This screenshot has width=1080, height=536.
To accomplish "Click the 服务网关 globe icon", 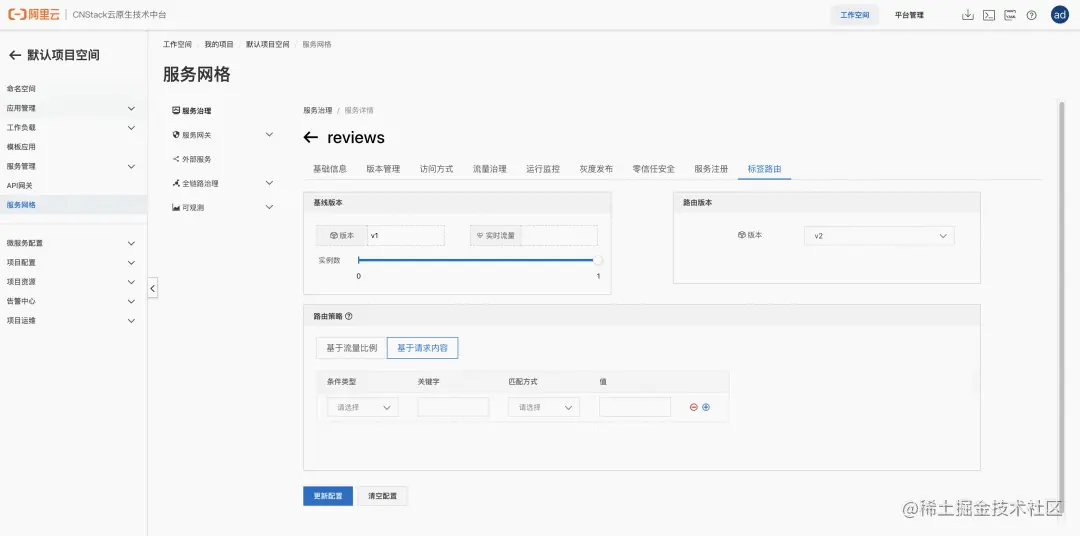I will [x=176, y=134].
